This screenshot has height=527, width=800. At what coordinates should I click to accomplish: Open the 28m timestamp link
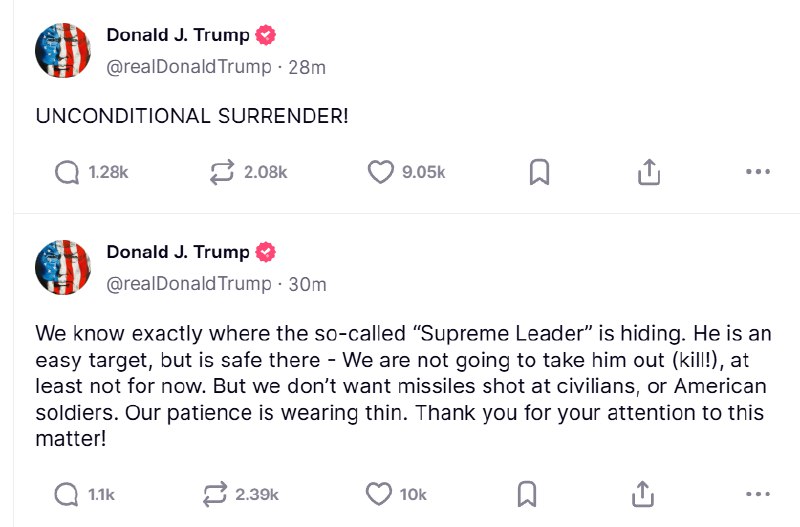coord(307,67)
